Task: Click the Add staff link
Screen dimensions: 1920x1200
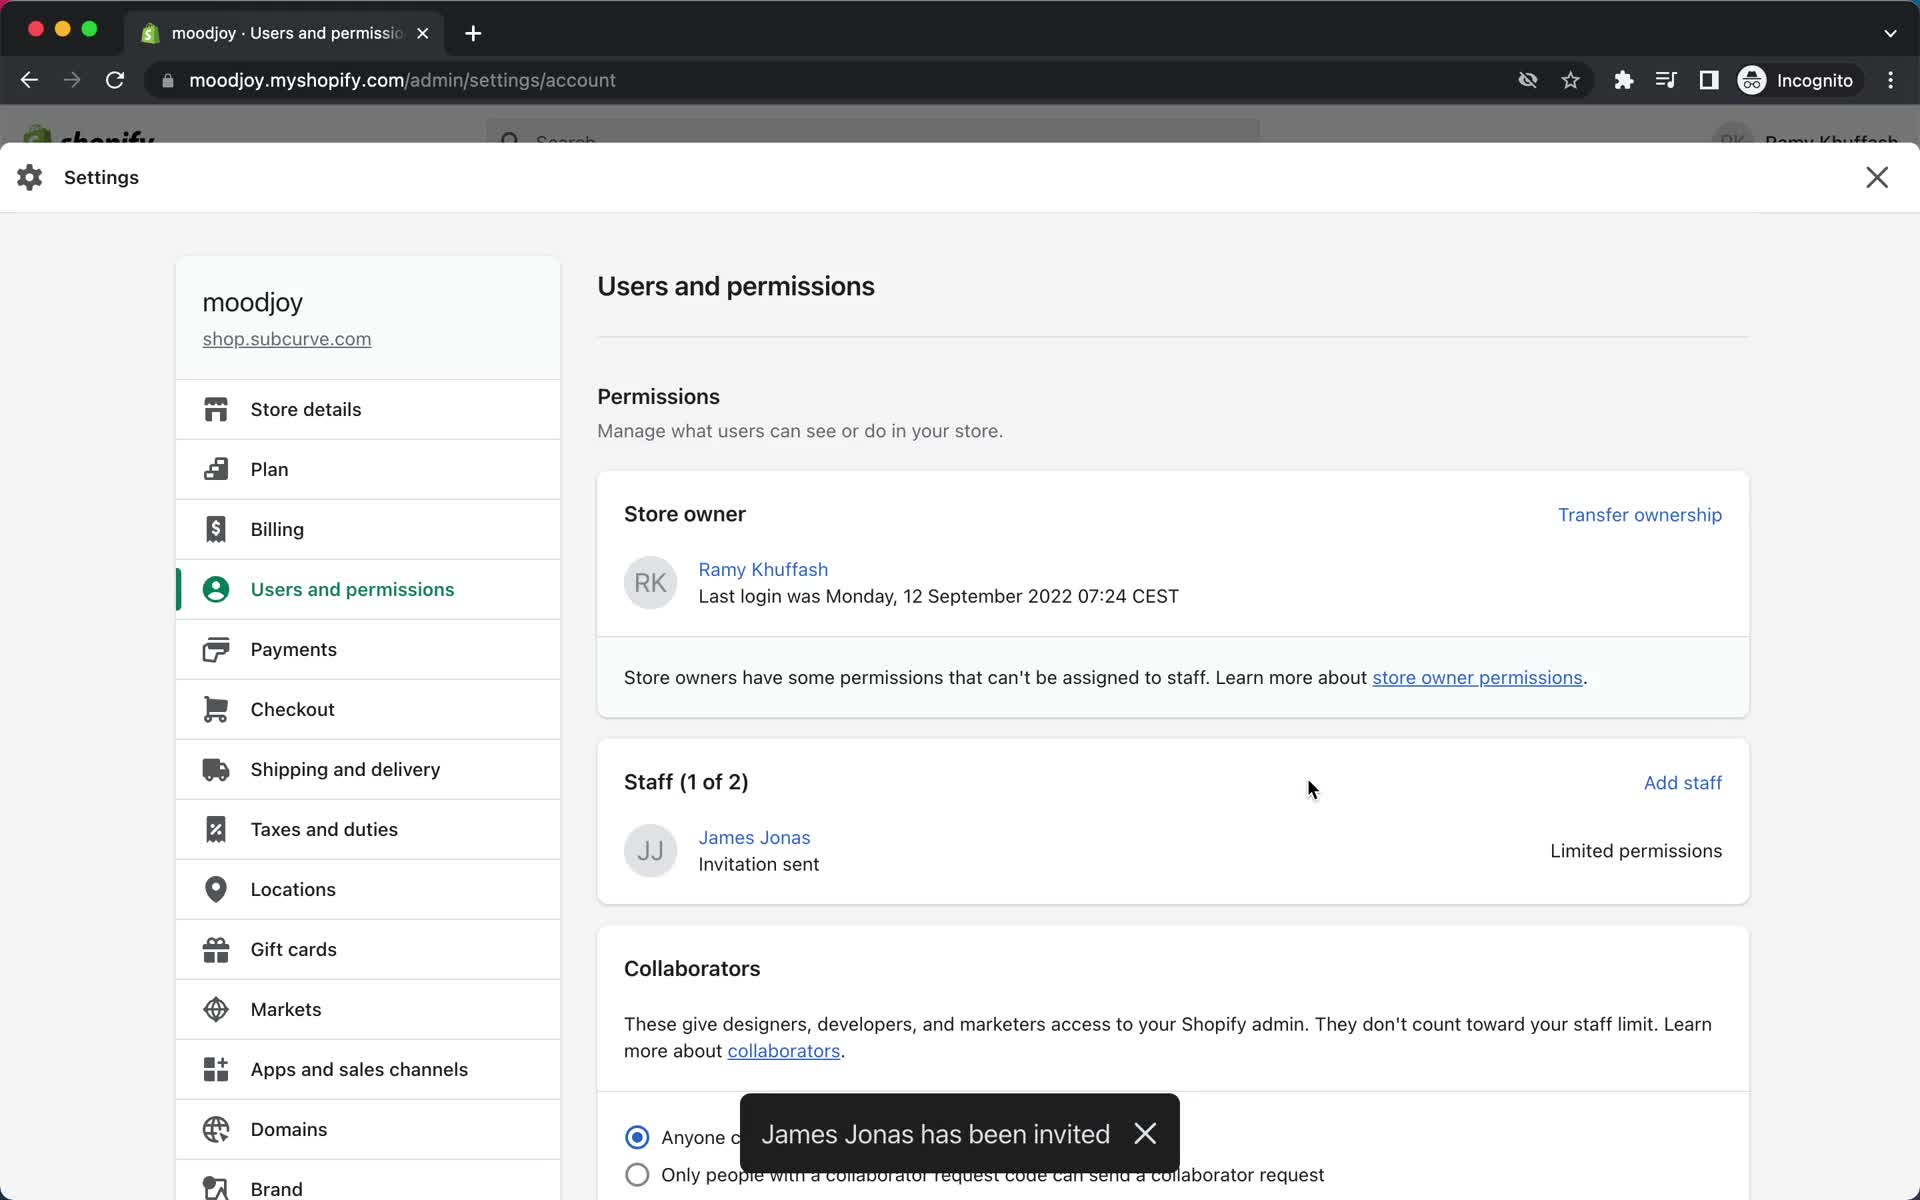Action: click(x=1682, y=783)
